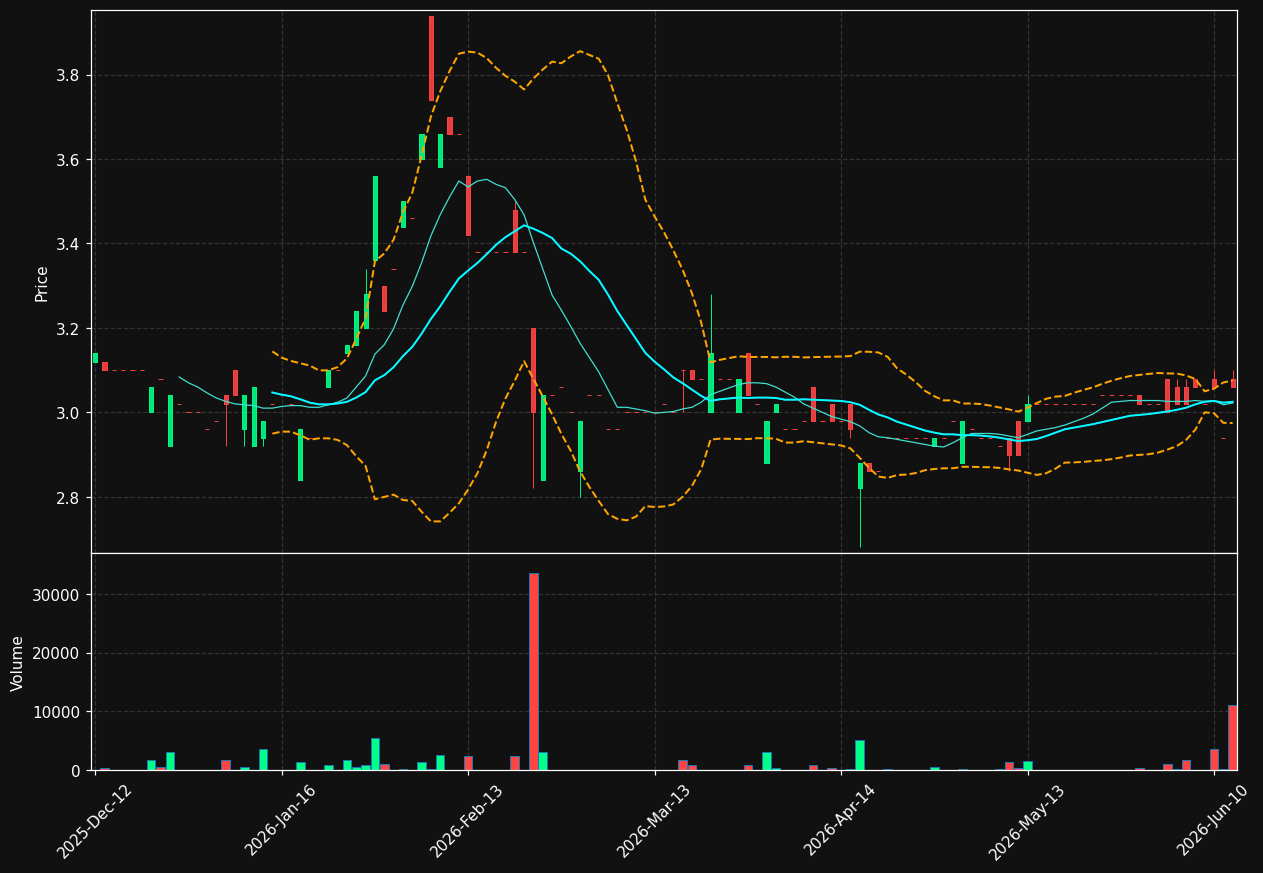Image resolution: width=1263 pixels, height=873 pixels.
Task: Click the 3.6 price tick label
Action: pos(68,160)
